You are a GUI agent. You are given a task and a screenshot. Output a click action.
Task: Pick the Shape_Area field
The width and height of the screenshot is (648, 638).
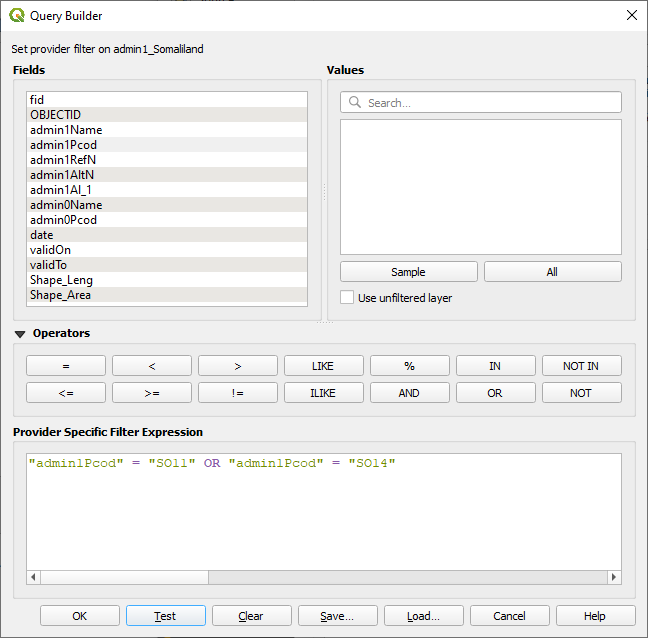pyautogui.click(x=62, y=295)
